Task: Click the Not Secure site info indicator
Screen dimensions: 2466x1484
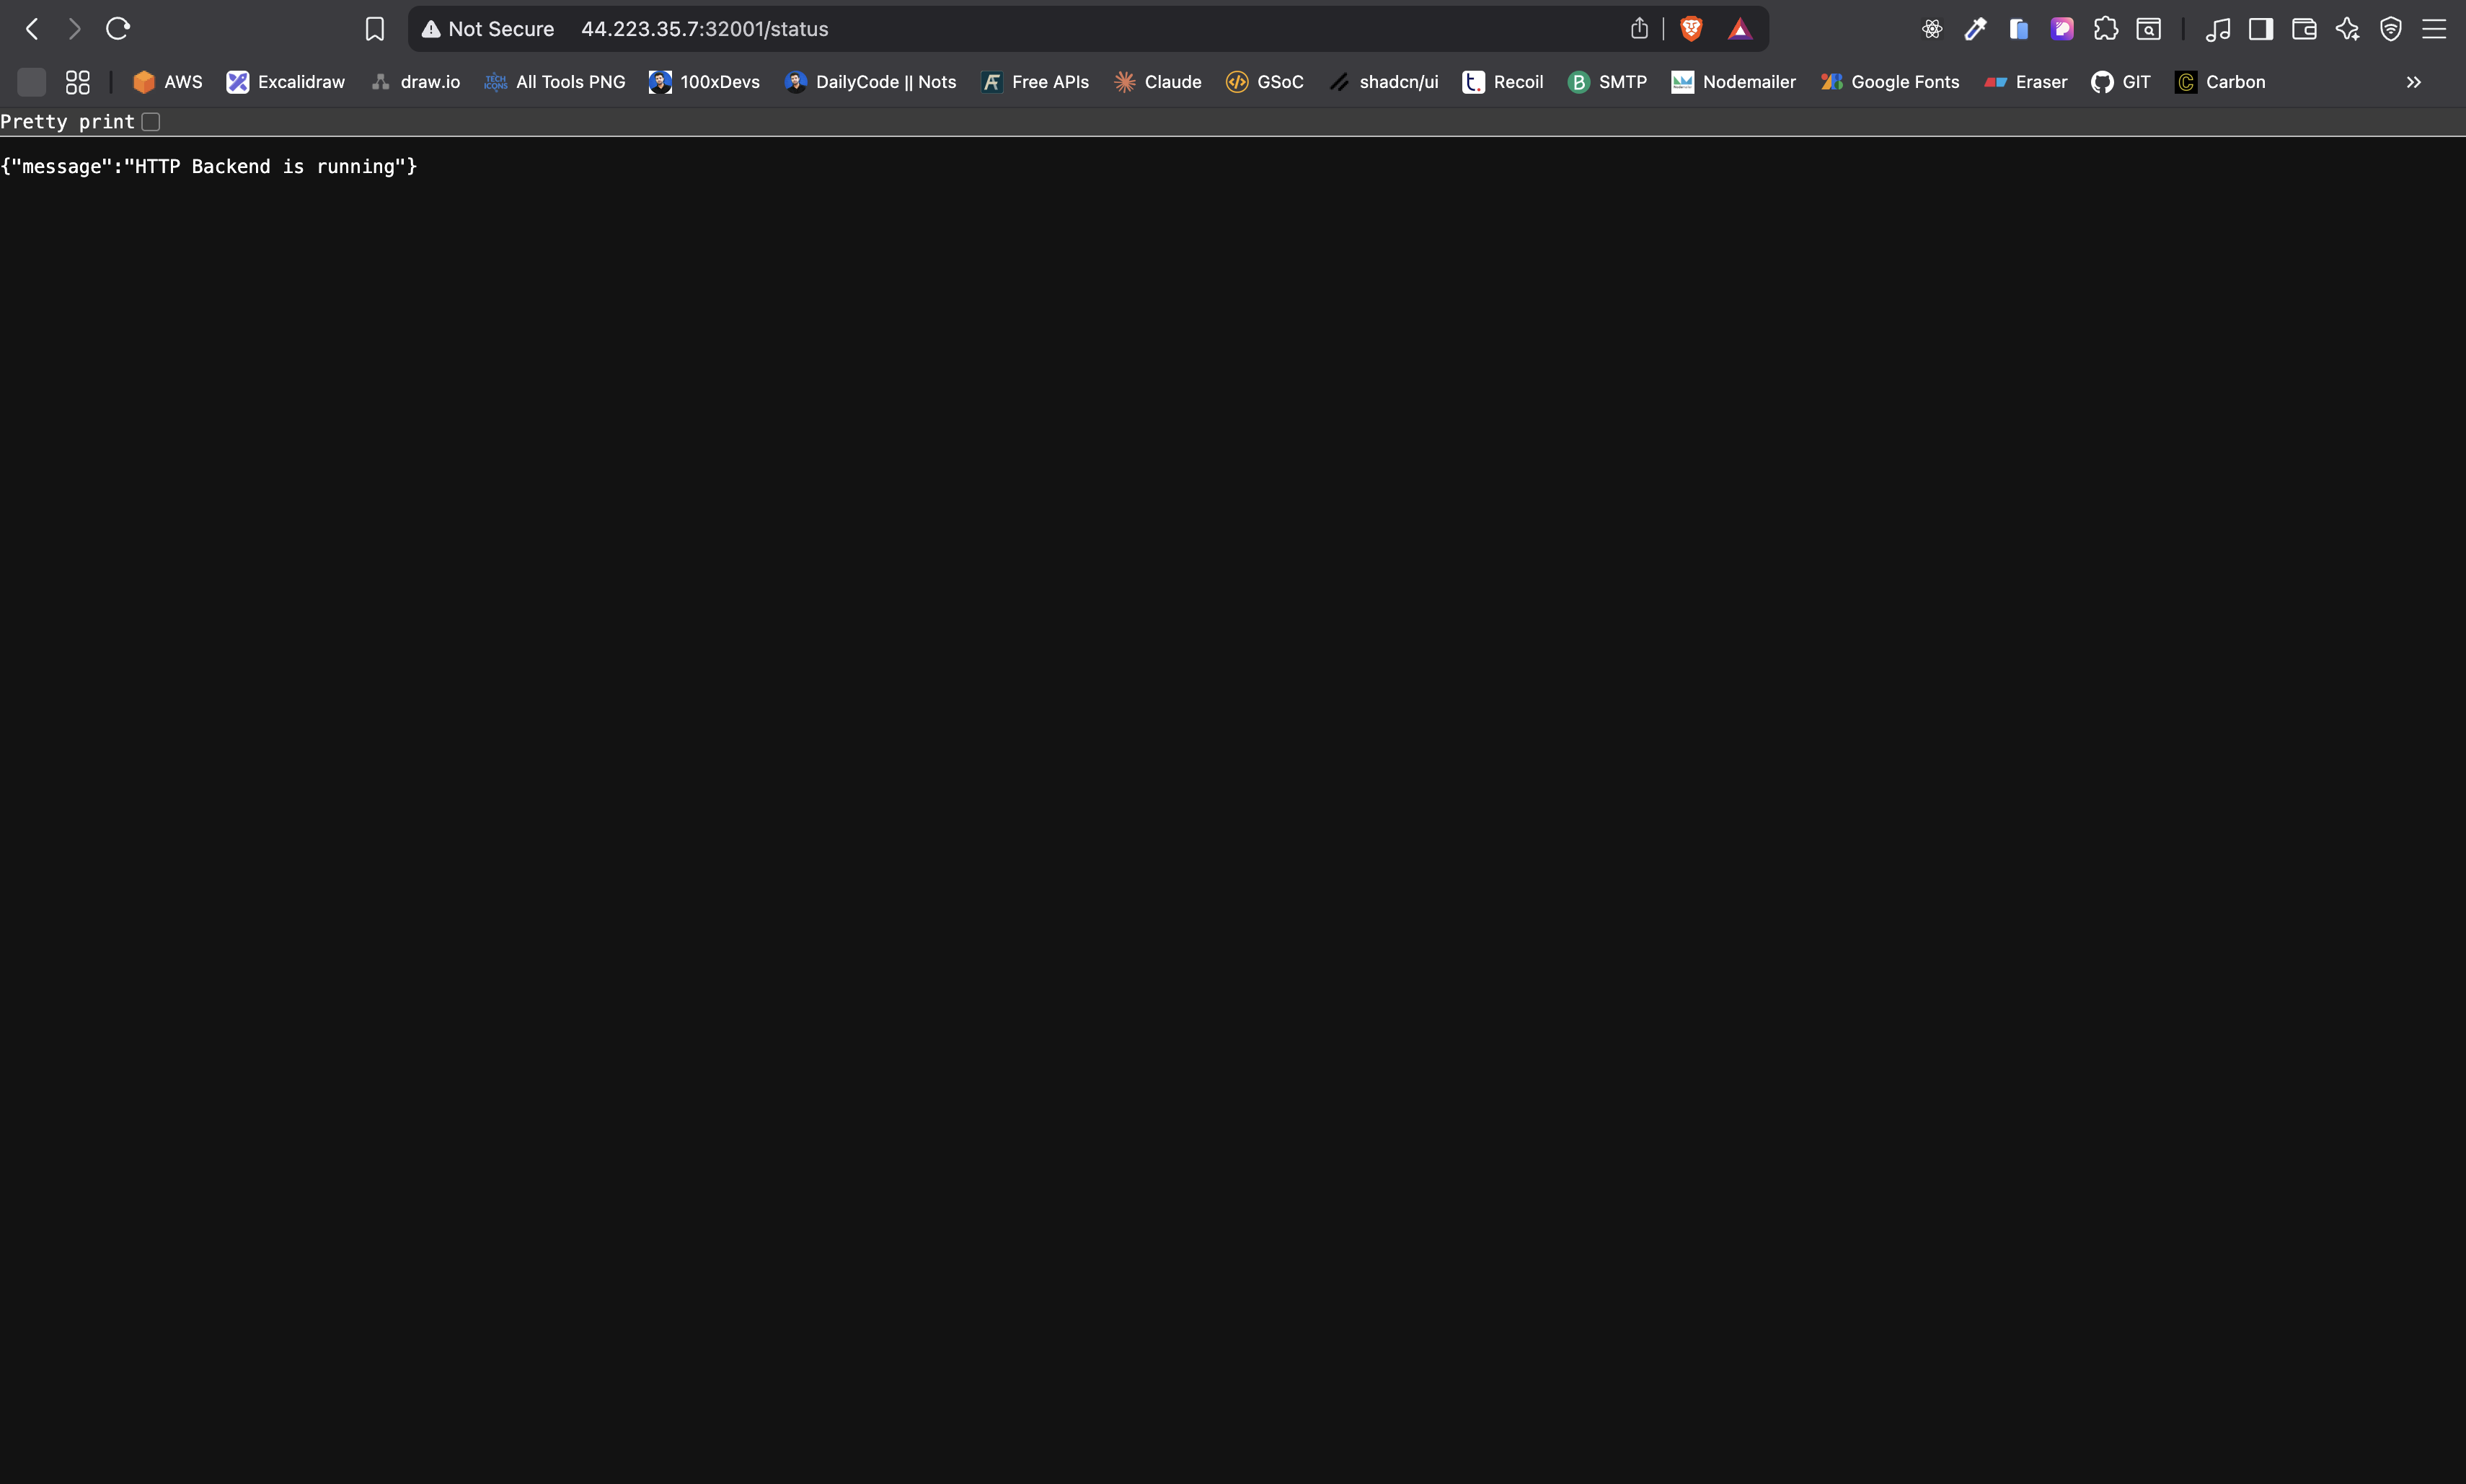Action: click(488, 29)
